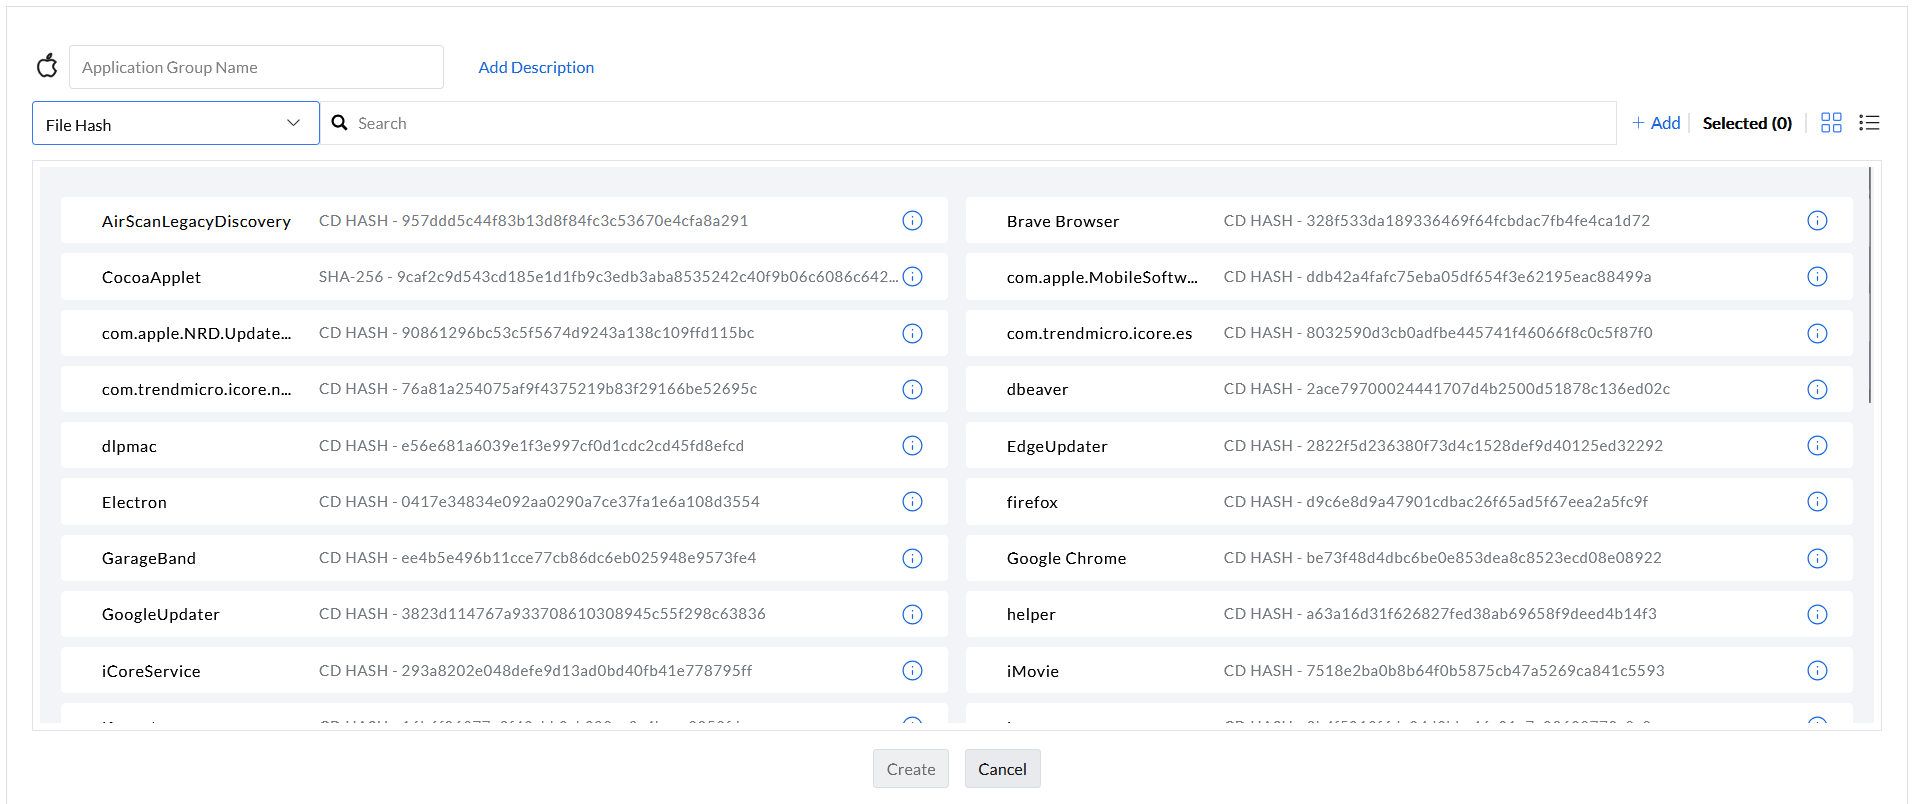
Task: Open iCoreService info icon
Action: tap(912, 671)
